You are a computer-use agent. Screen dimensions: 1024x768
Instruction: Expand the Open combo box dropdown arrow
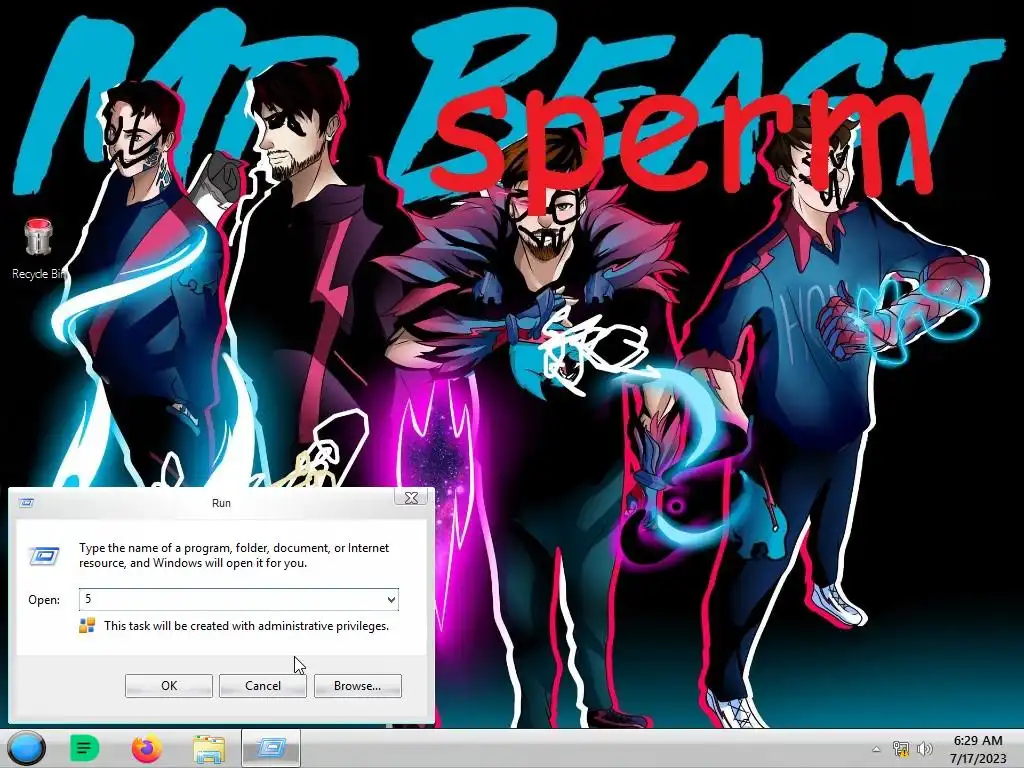tap(391, 600)
